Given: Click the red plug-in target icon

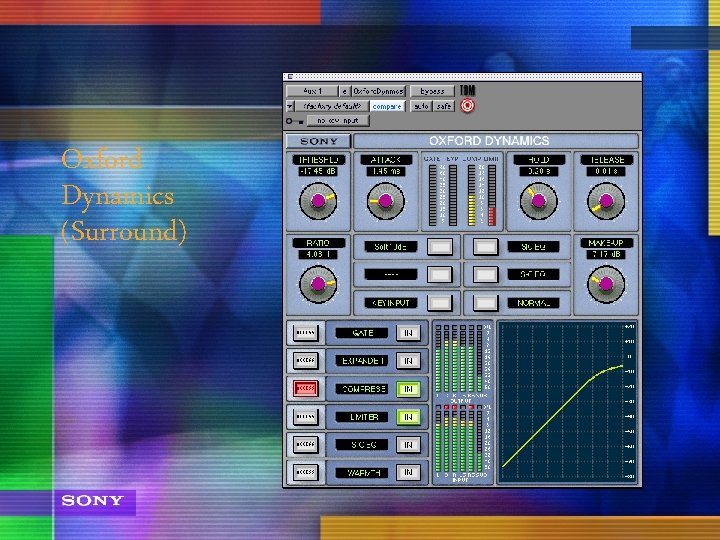Looking at the screenshot, I should (x=467, y=106).
